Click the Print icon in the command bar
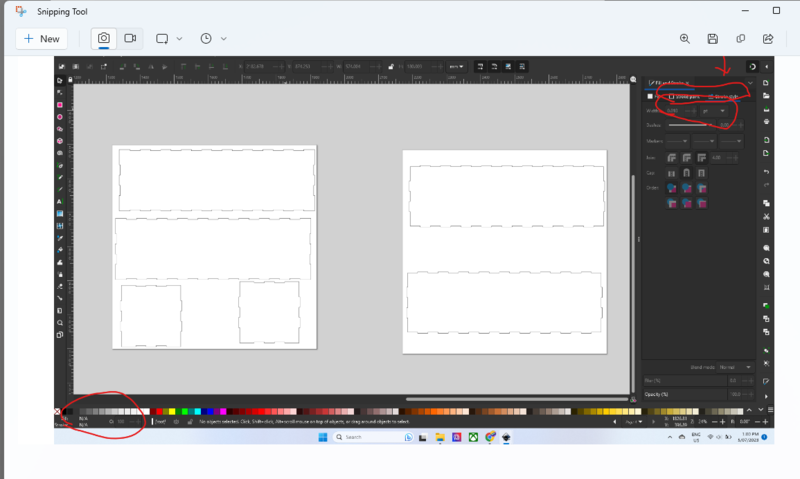Viewport: 800px width, 479px height. click(x=766, y=121)
